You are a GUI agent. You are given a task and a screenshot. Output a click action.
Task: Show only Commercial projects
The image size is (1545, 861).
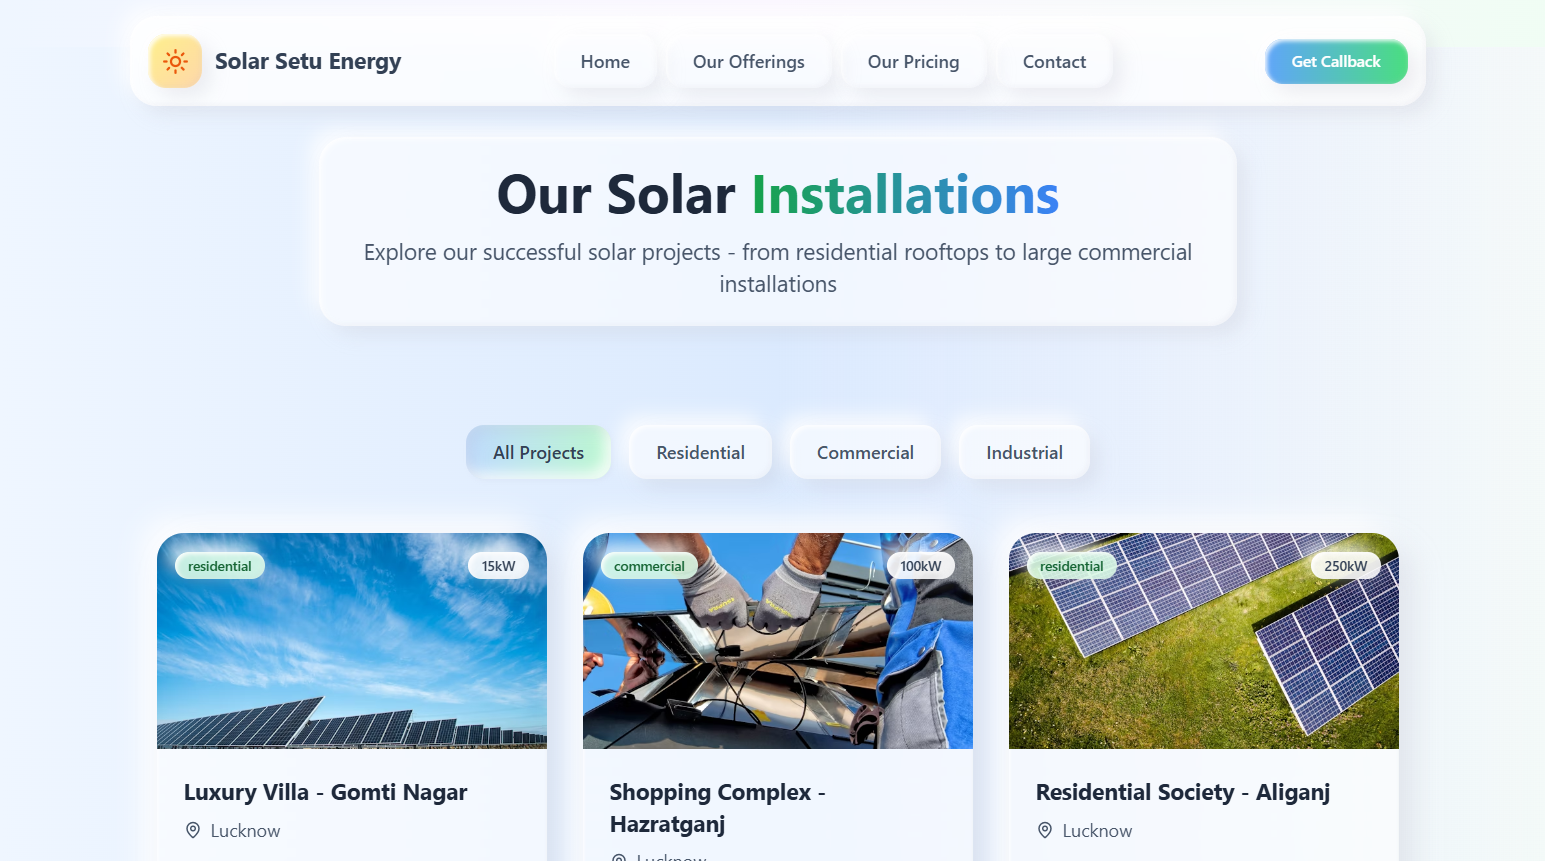click(x=865, y=452)
